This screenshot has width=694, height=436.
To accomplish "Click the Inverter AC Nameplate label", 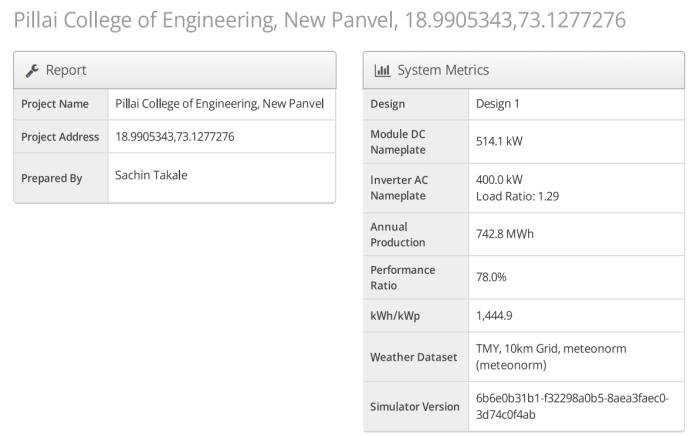I will pos(399,187).
